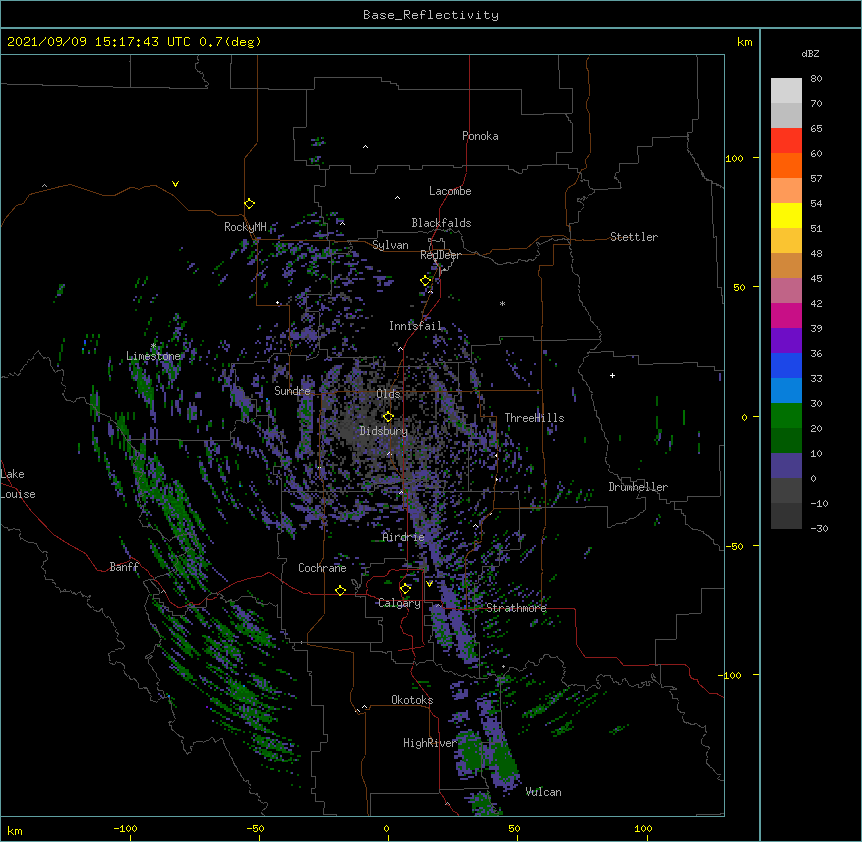Click the HighRiver town label
This screenshot has width=862, height=842.
pos(430,743)
